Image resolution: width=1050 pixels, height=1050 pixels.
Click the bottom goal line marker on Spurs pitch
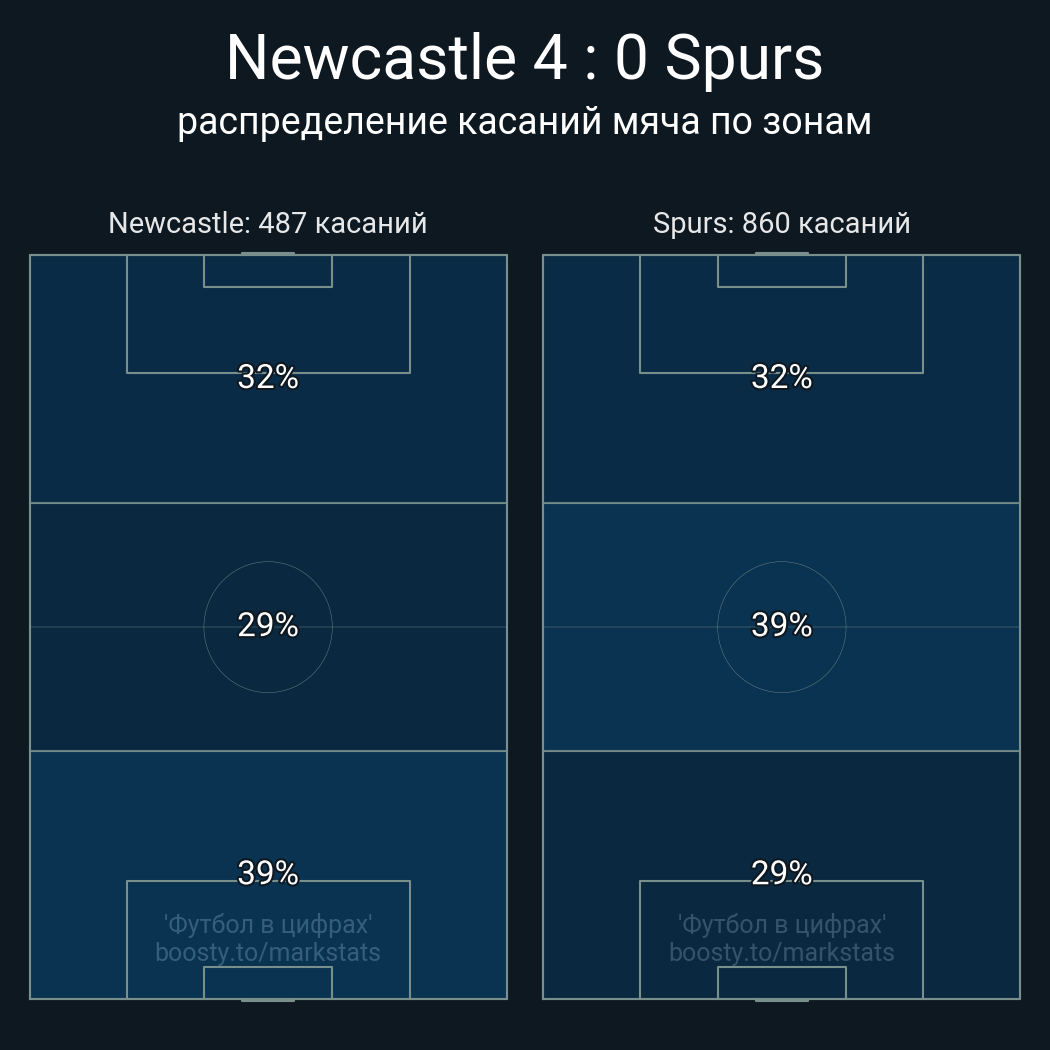coord(781,999)
